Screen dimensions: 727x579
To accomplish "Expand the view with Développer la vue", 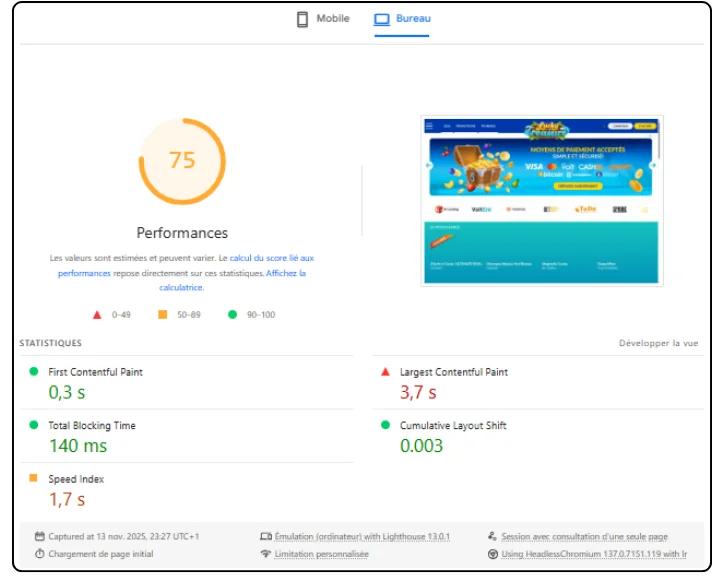I will (x=658, y=343).
